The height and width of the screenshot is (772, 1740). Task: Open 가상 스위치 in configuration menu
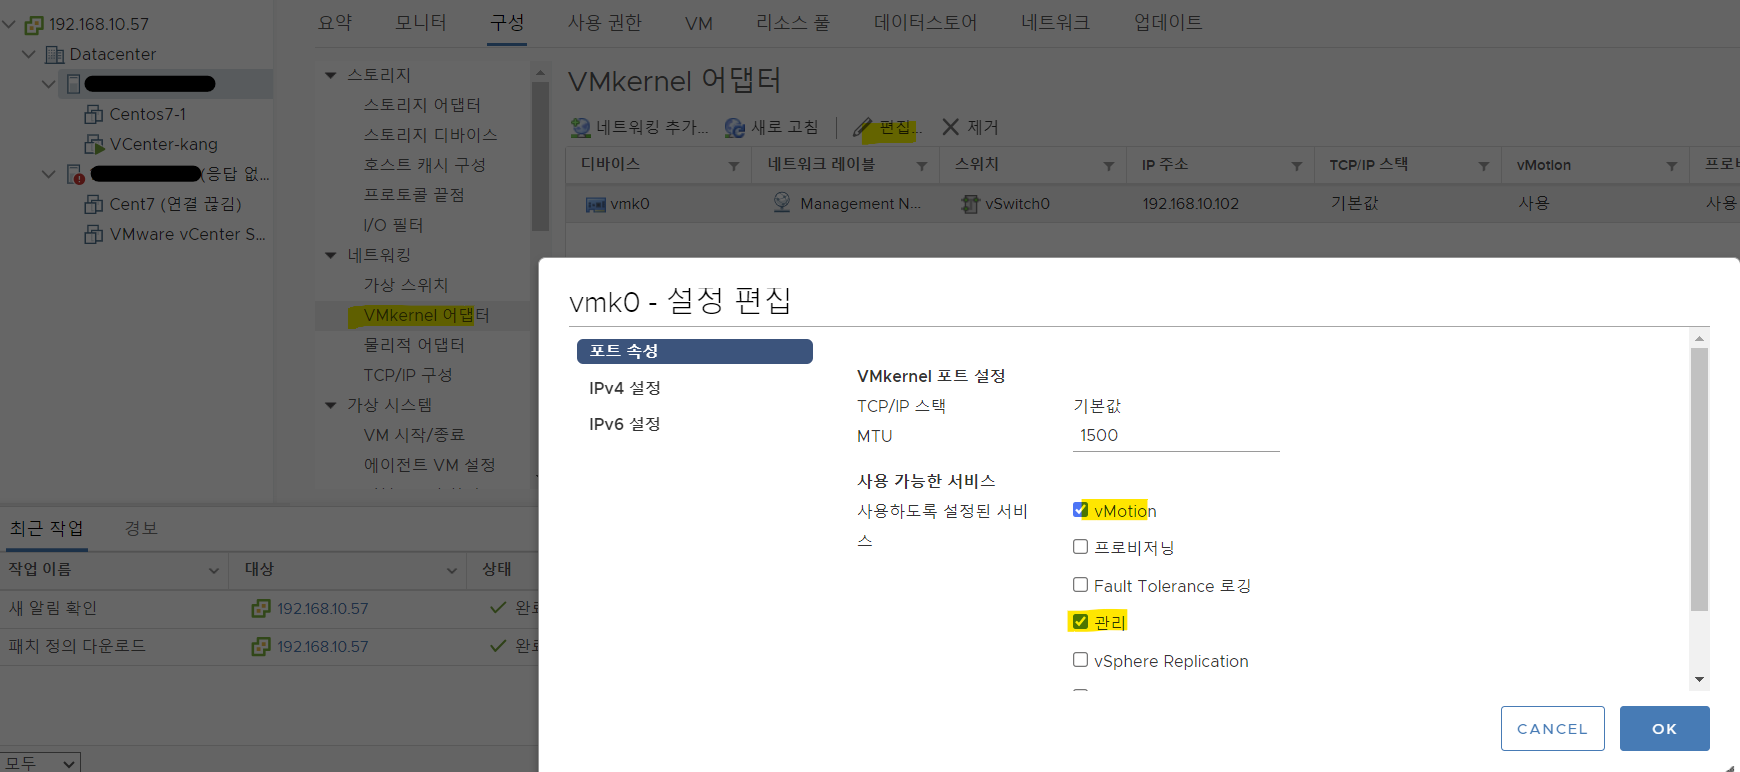pos(406,285)
